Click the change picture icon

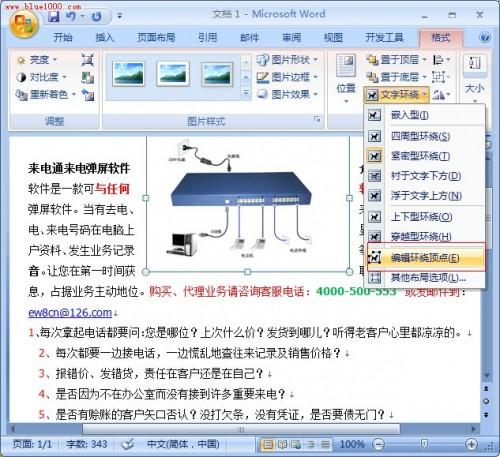point(88,77)
